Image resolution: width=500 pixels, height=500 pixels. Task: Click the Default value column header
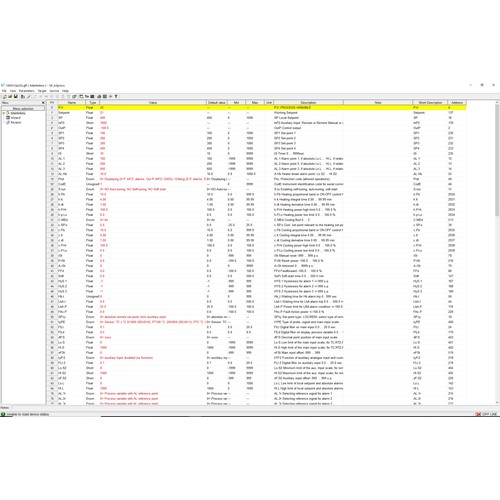217,103
